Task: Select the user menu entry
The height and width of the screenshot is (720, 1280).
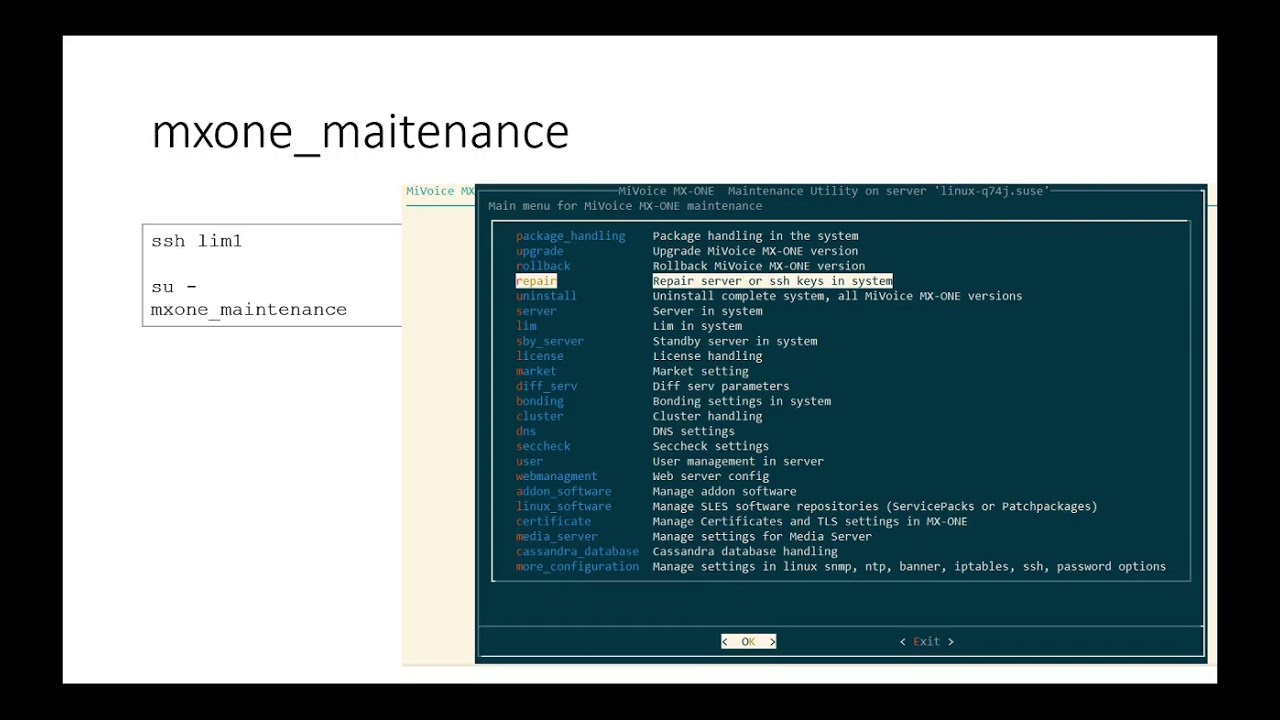Action: pyautogui.click(x=529, y=461)
